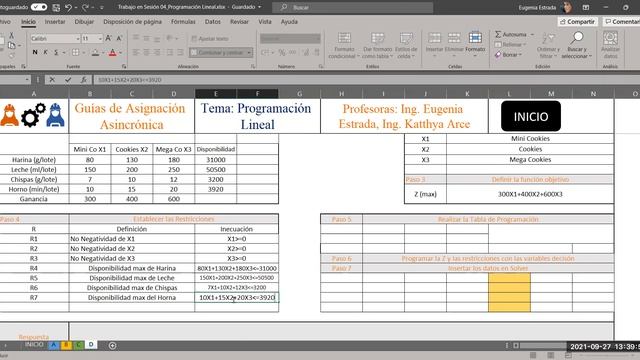Viewport: 640px width, 360px height.
Task: Toggle bold (N) formatting
Action: coord(35,52)
